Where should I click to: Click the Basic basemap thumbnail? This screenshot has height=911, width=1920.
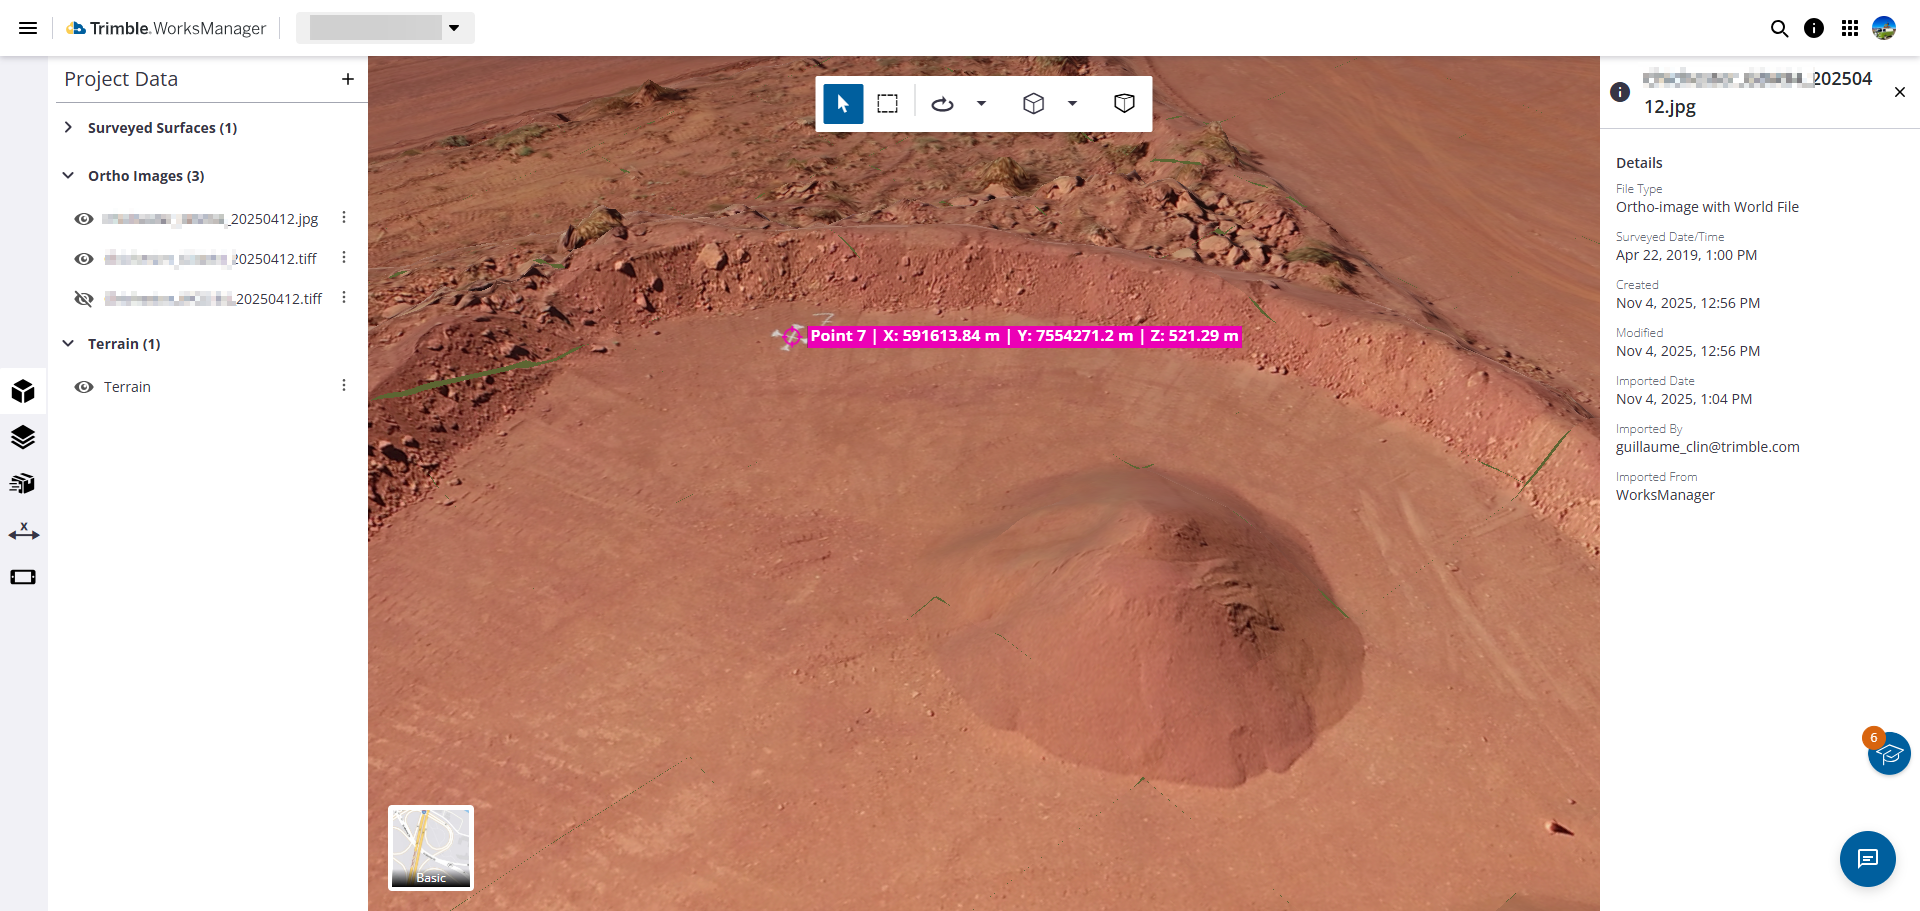pos(431,847)
